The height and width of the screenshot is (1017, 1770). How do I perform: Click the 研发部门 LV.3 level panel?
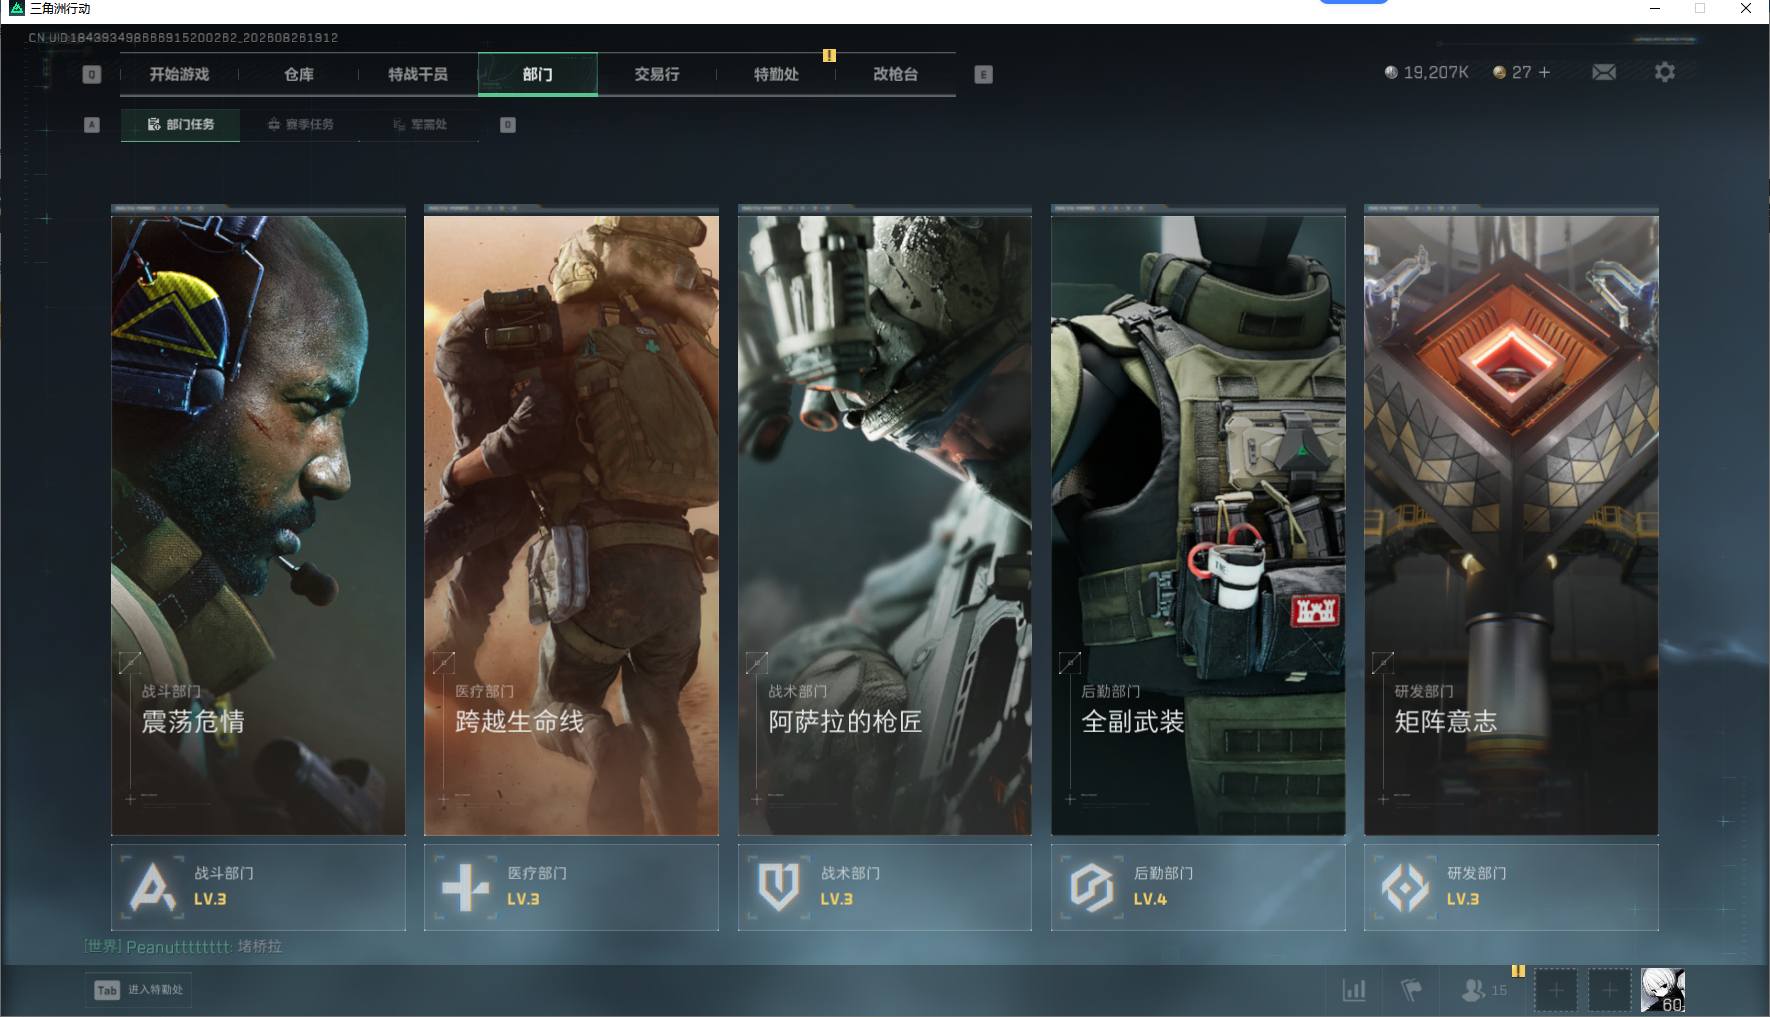click(1511, 887)
